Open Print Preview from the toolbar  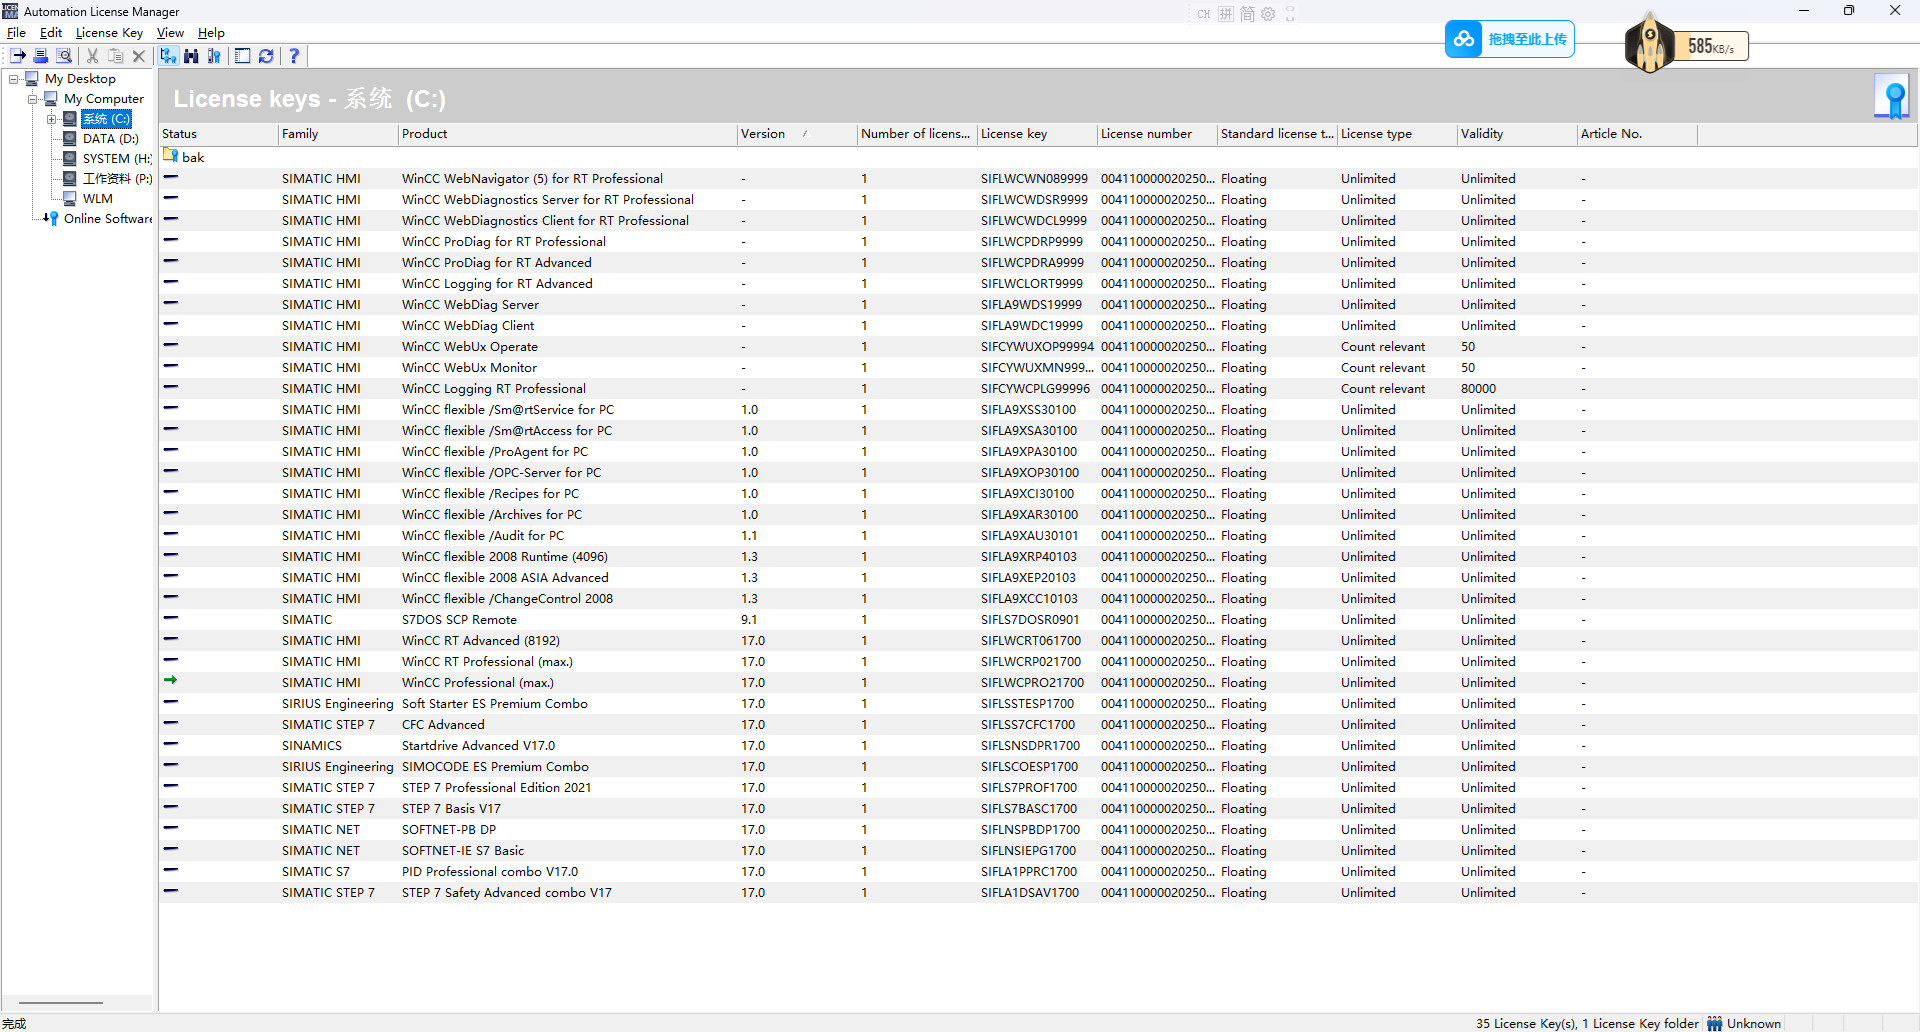click(64, 56)
